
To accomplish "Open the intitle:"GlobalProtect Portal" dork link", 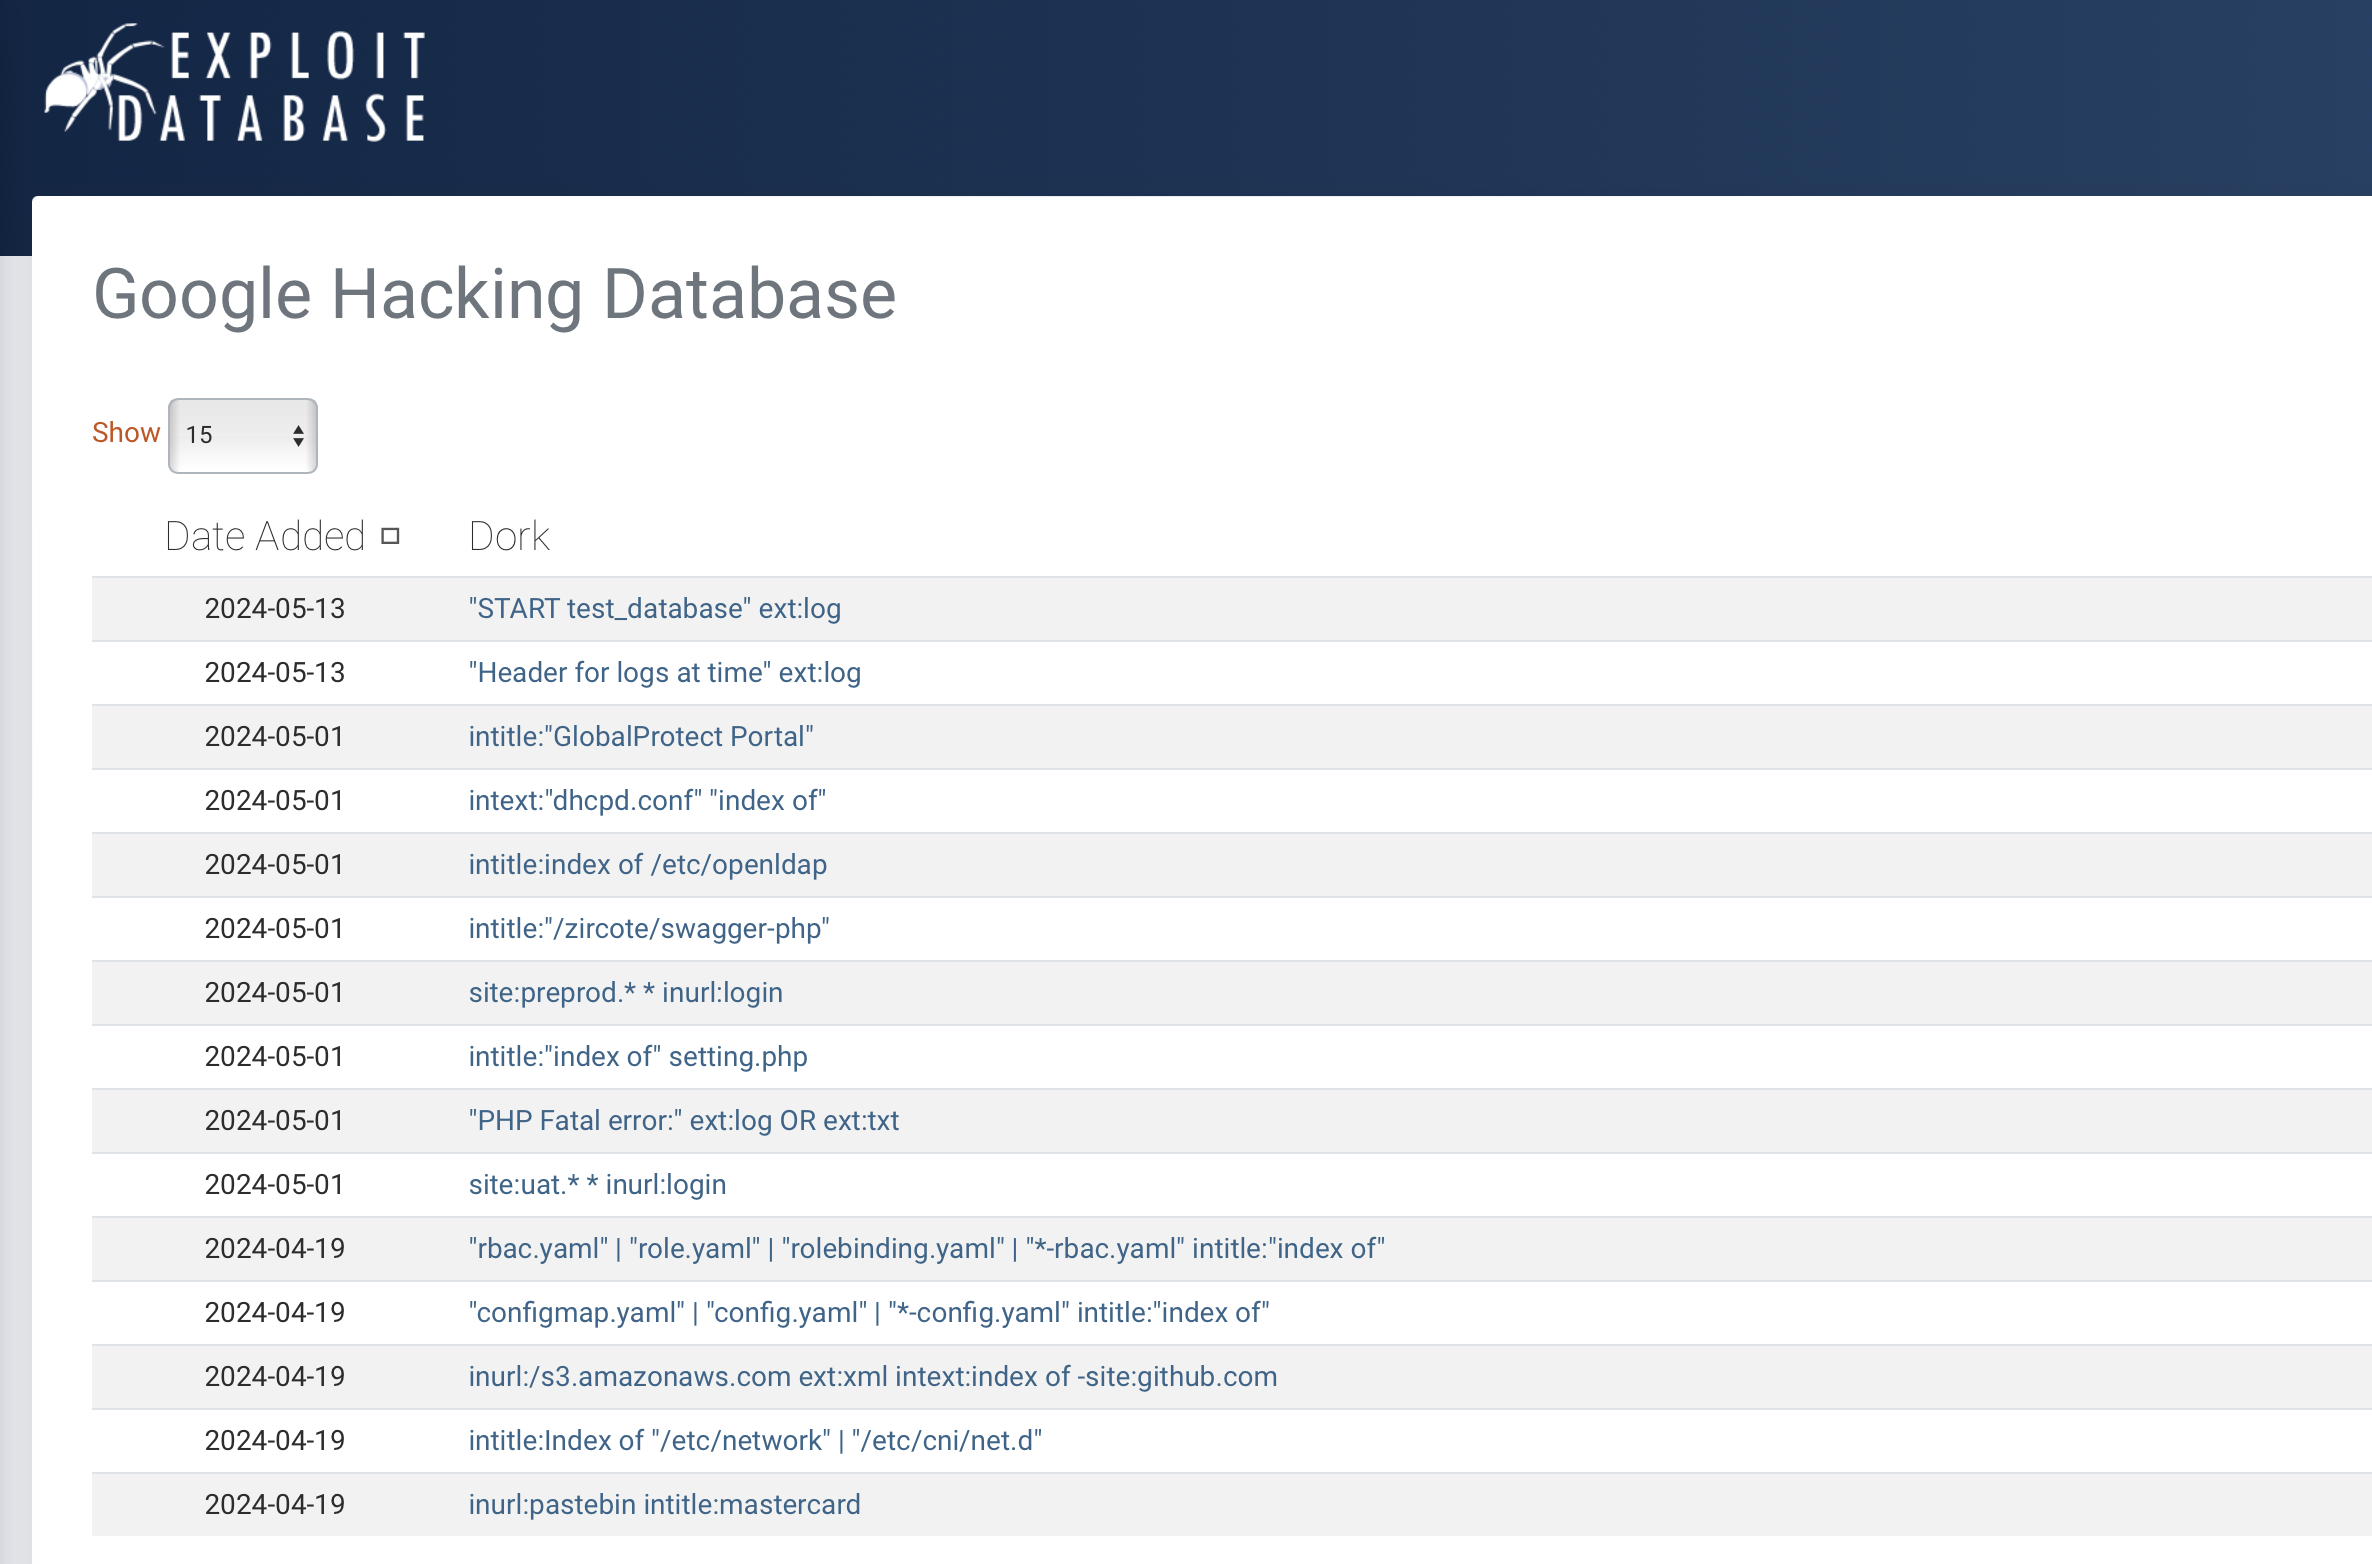I will coord(641,737).
